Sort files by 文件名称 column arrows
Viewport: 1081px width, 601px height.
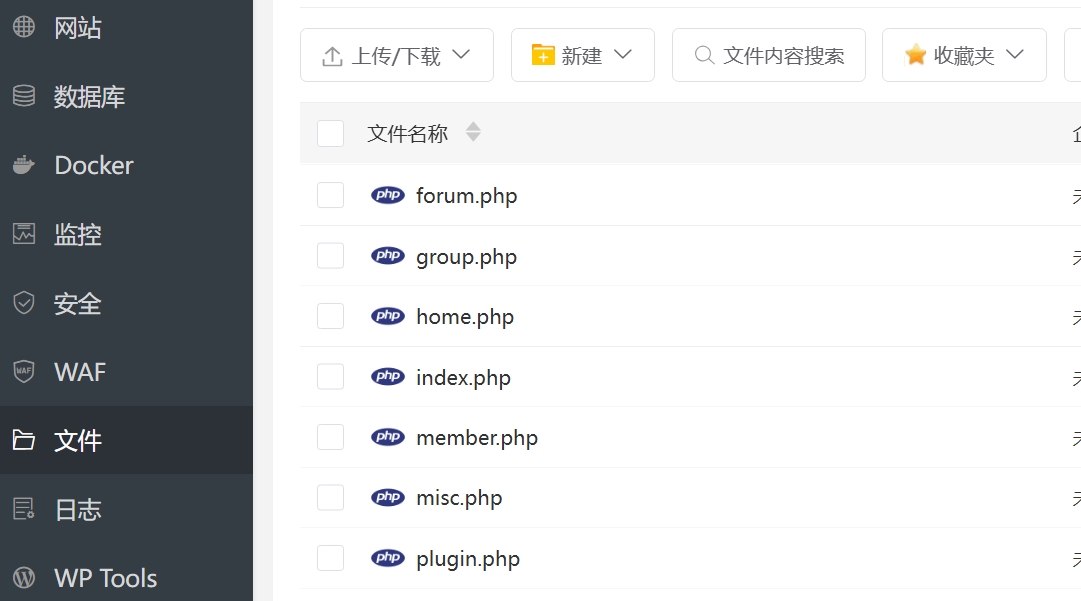click(473, 132)
